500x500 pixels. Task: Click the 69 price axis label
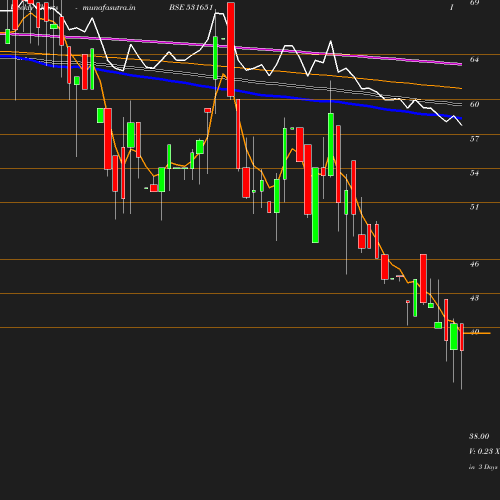pyautogui.click(x=474, y=3)
